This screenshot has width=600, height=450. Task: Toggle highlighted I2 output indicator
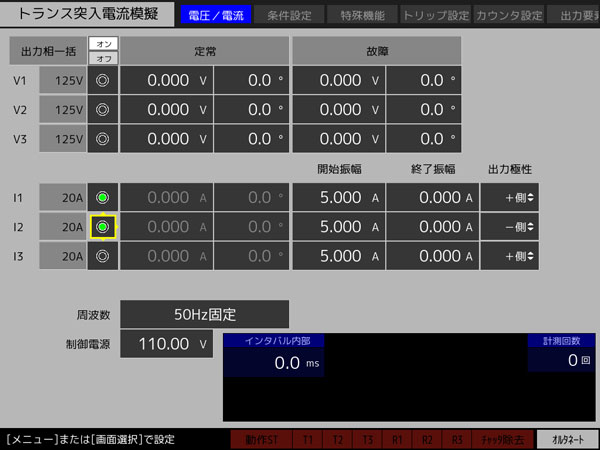102,227
